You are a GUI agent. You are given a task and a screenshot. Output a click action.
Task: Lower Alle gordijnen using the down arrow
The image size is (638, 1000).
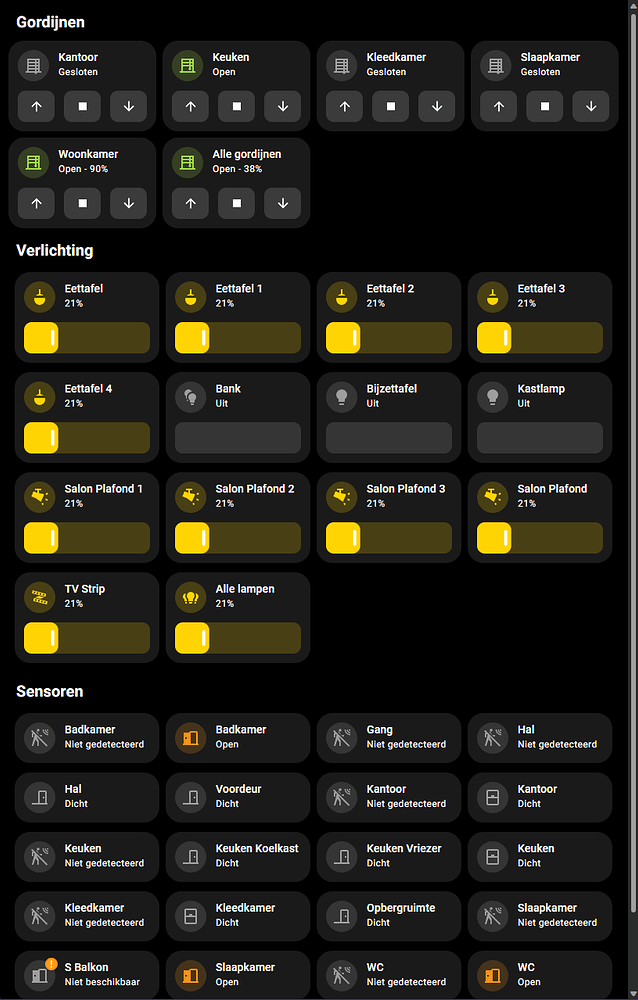point(282,203)
